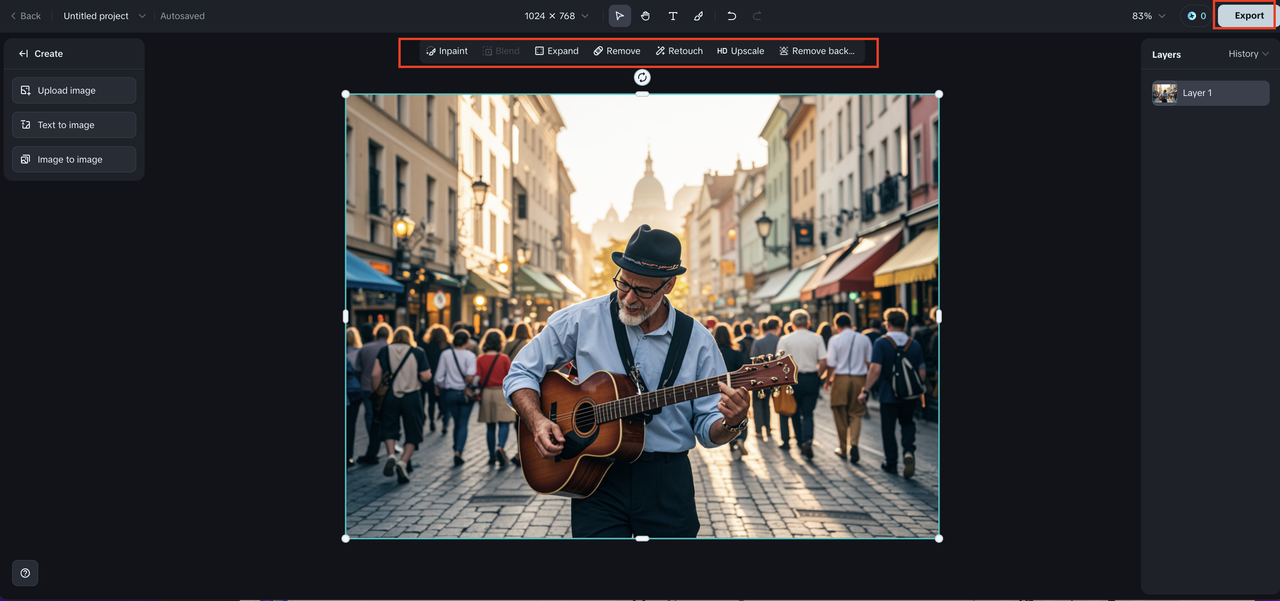Click the rotate handle above the image
The image size is (1280, 601).
tap(642, 77)
